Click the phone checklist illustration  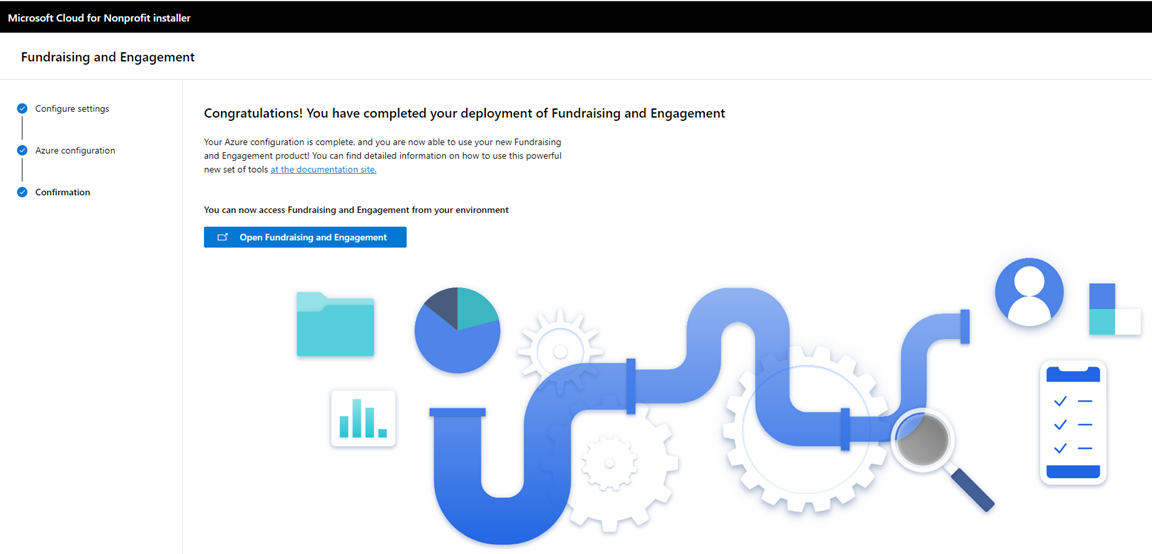(1073, 422)
